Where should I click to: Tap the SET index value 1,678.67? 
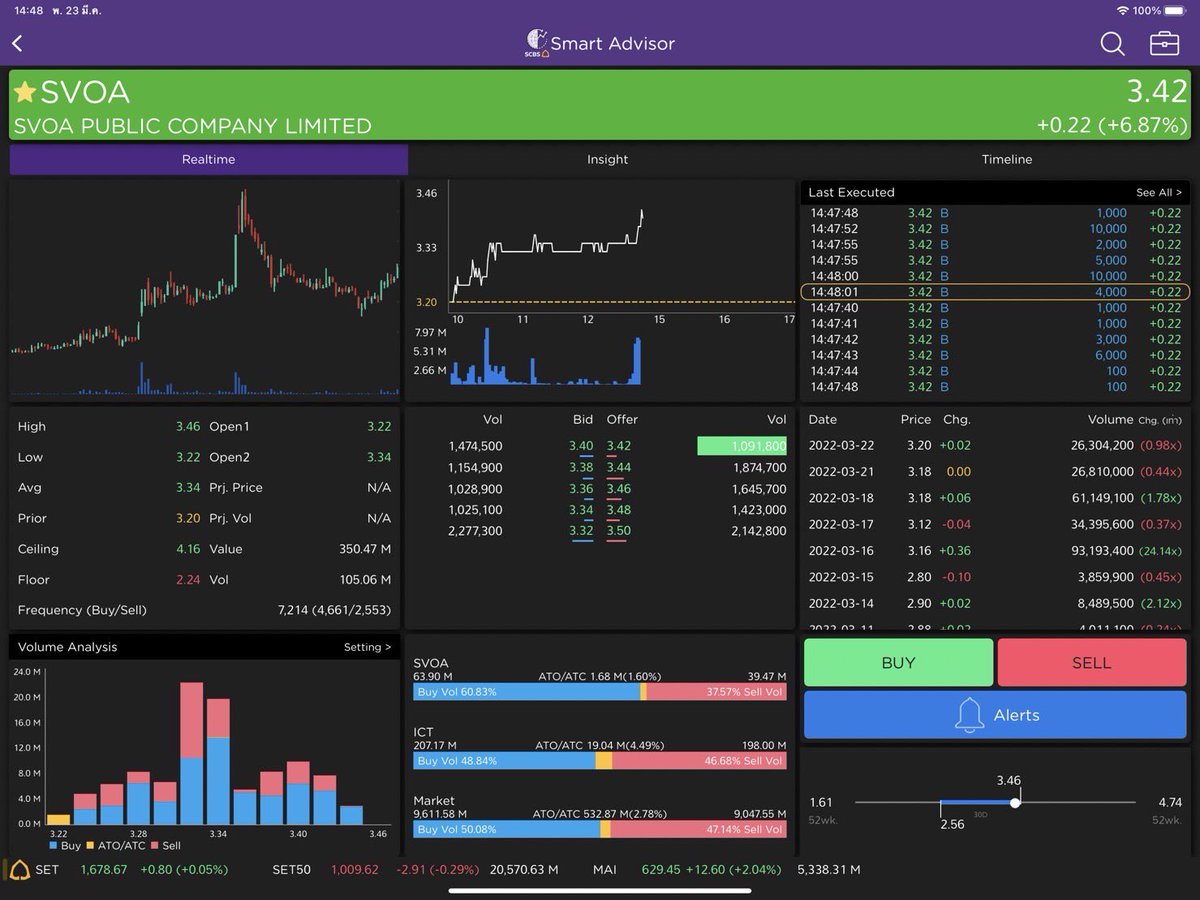(x=104, y=869)
